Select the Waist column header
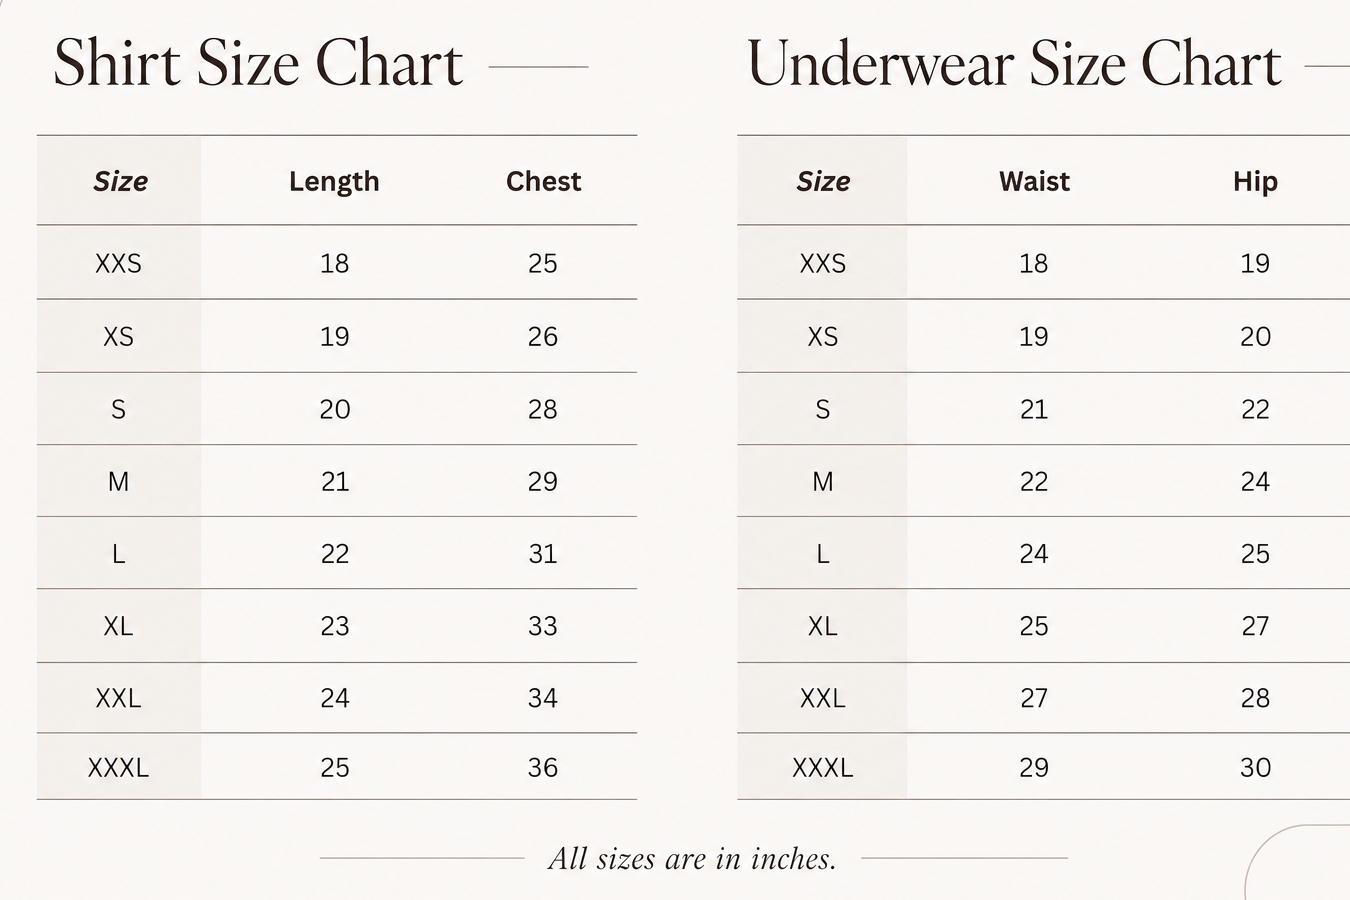 point(1034,181)
